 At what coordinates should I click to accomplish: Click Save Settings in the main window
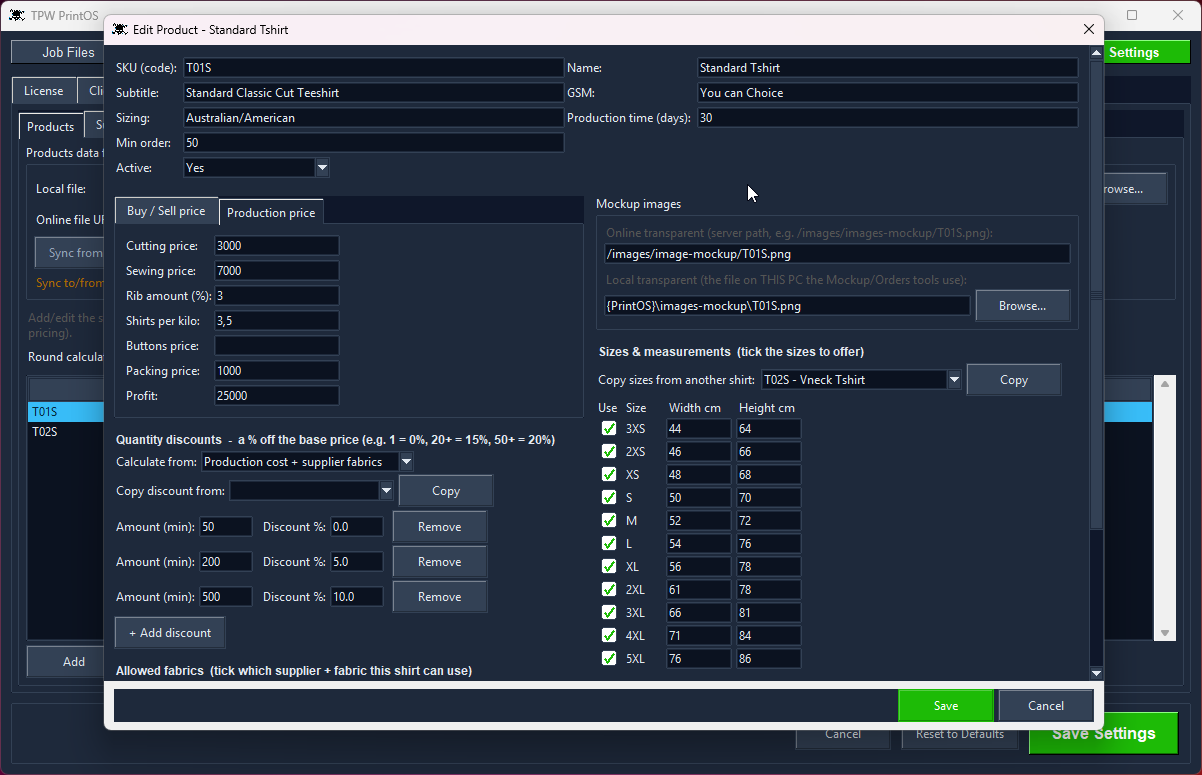coord(1104,734)
